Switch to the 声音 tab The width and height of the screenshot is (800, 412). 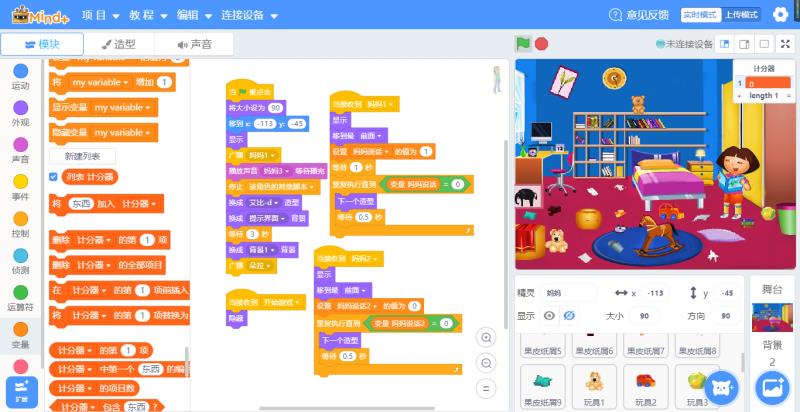(x=194, y=44)
